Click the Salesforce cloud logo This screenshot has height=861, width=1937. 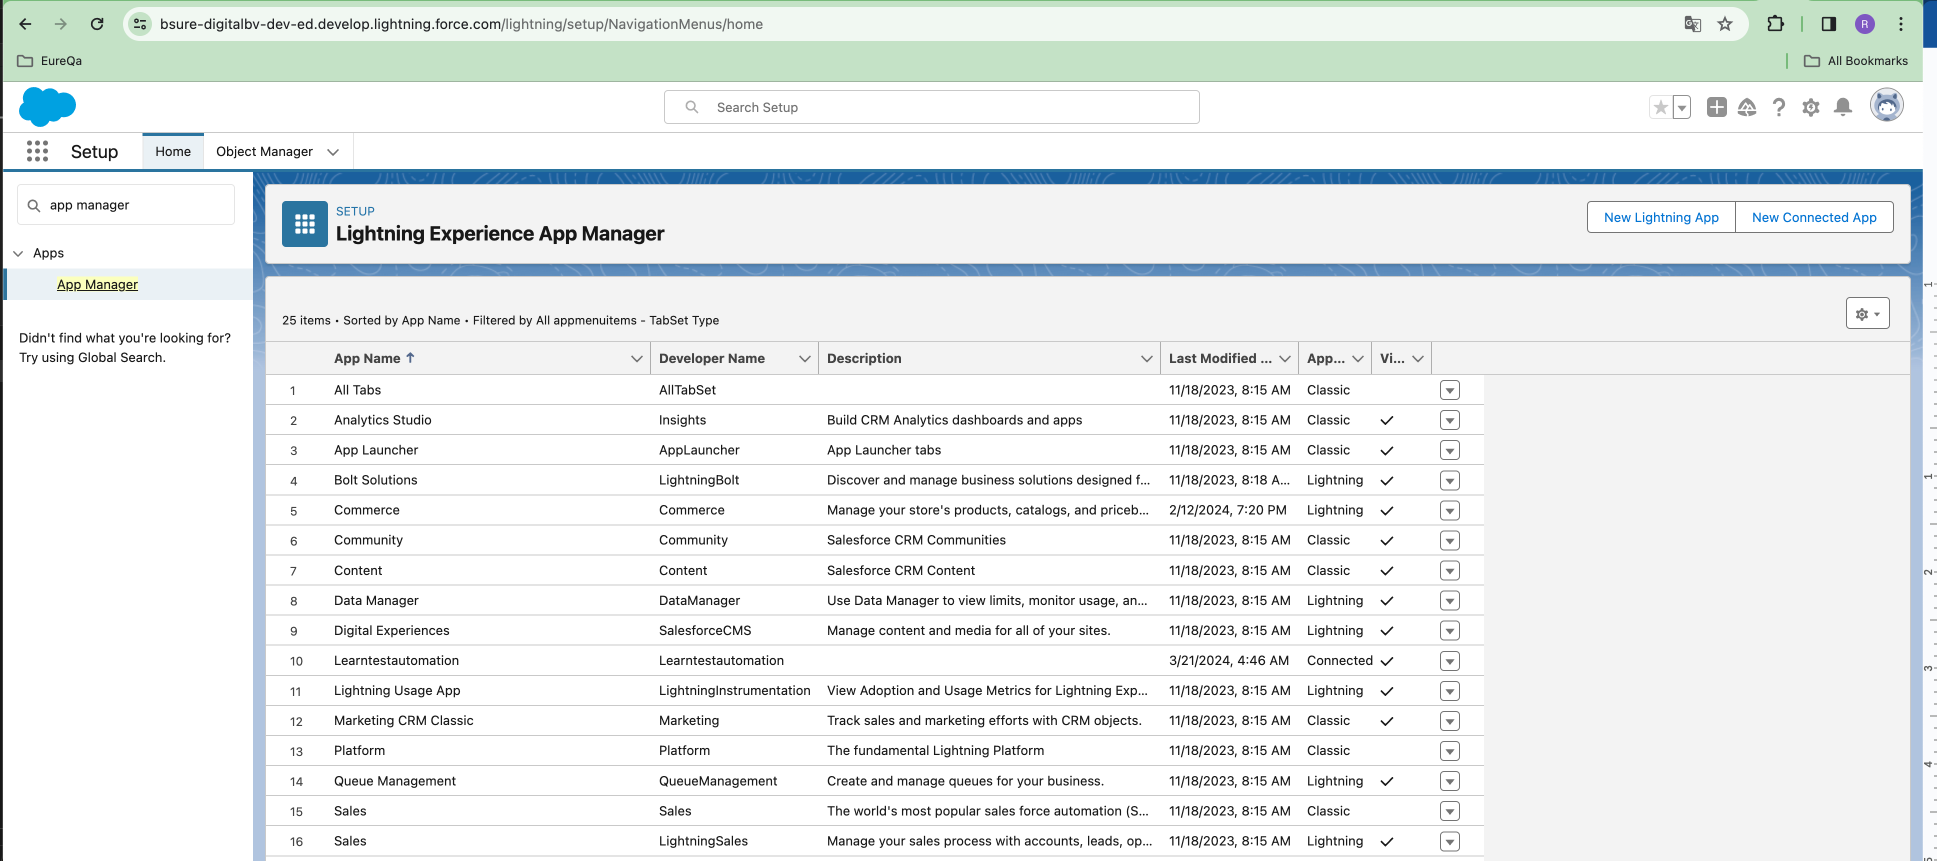tap(47, 106)
